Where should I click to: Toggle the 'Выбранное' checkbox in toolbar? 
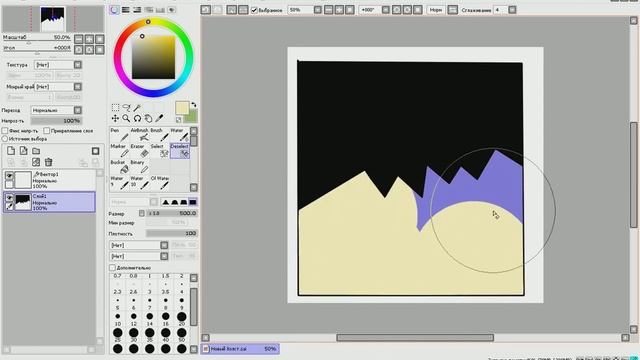point(254,10)
